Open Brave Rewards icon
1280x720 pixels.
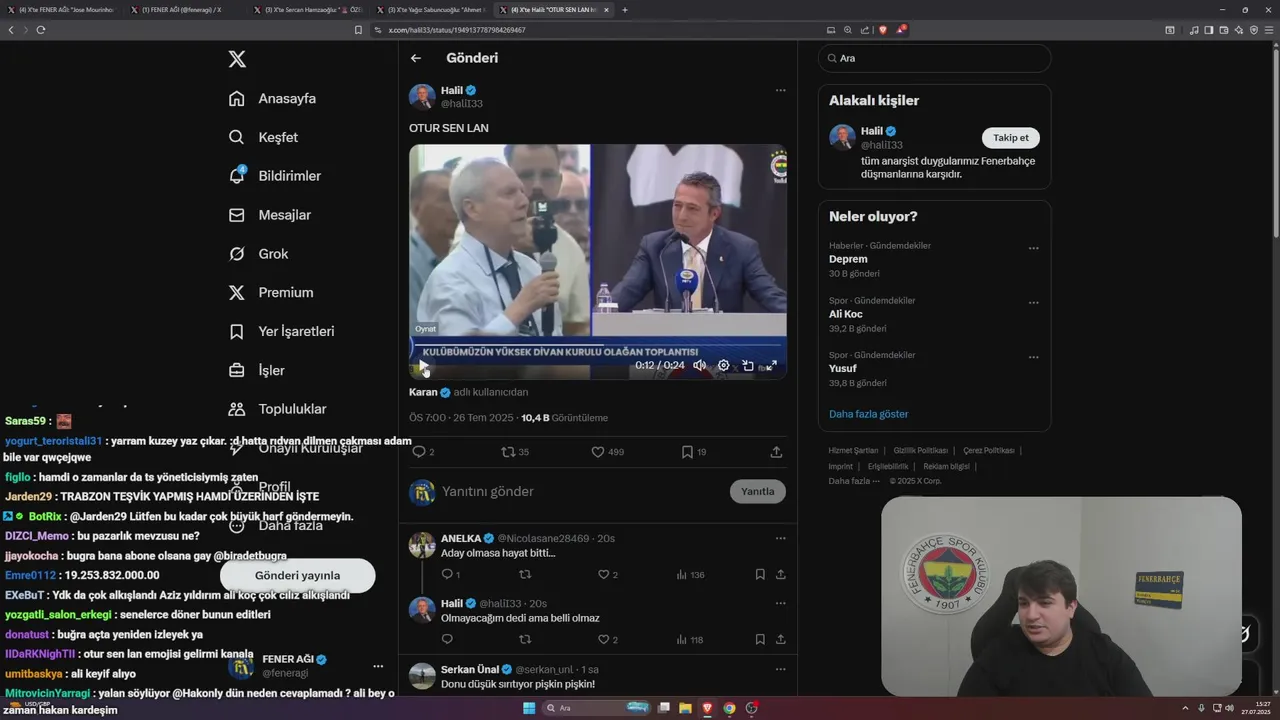(x=901, y=30)
